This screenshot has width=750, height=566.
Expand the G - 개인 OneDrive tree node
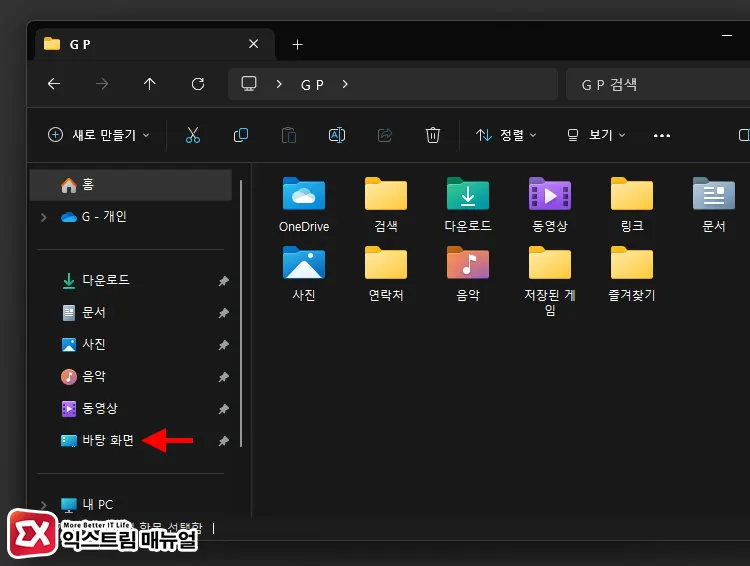tap(44, 217)
